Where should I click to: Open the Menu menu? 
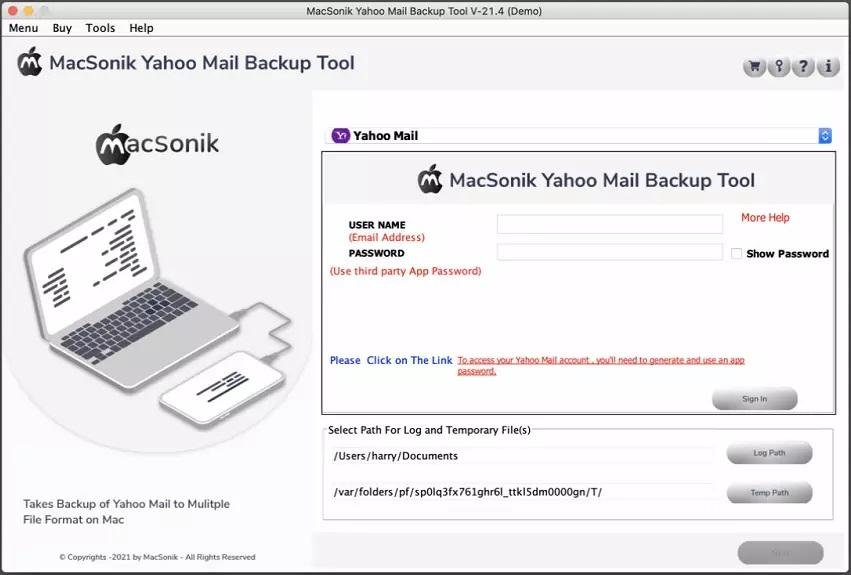point(23,28)
